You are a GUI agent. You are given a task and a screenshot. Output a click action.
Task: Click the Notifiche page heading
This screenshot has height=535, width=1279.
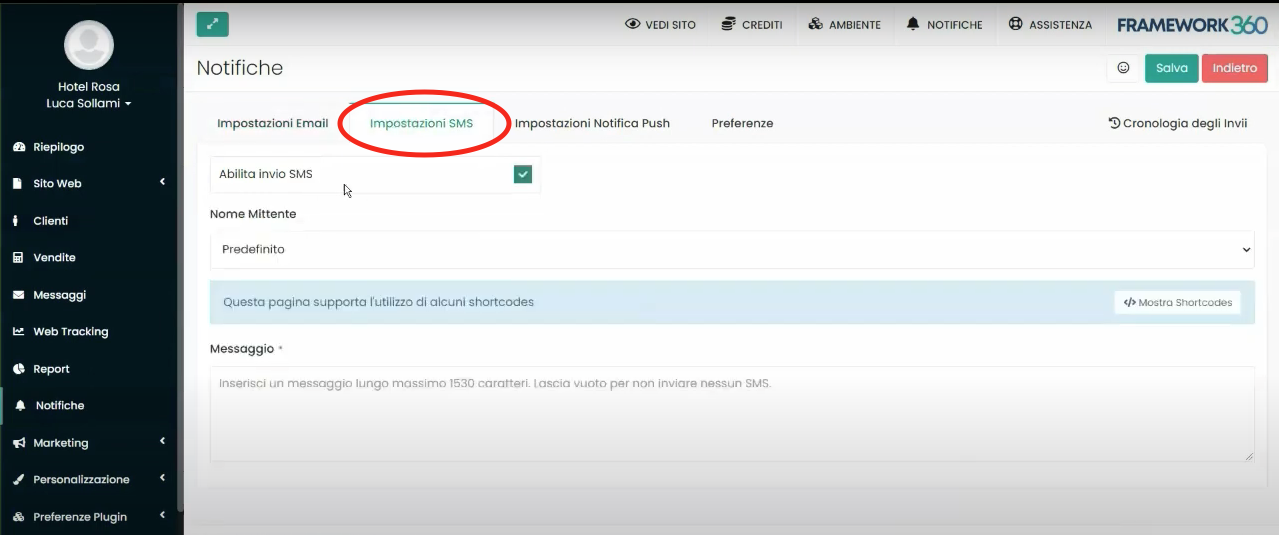240,68
